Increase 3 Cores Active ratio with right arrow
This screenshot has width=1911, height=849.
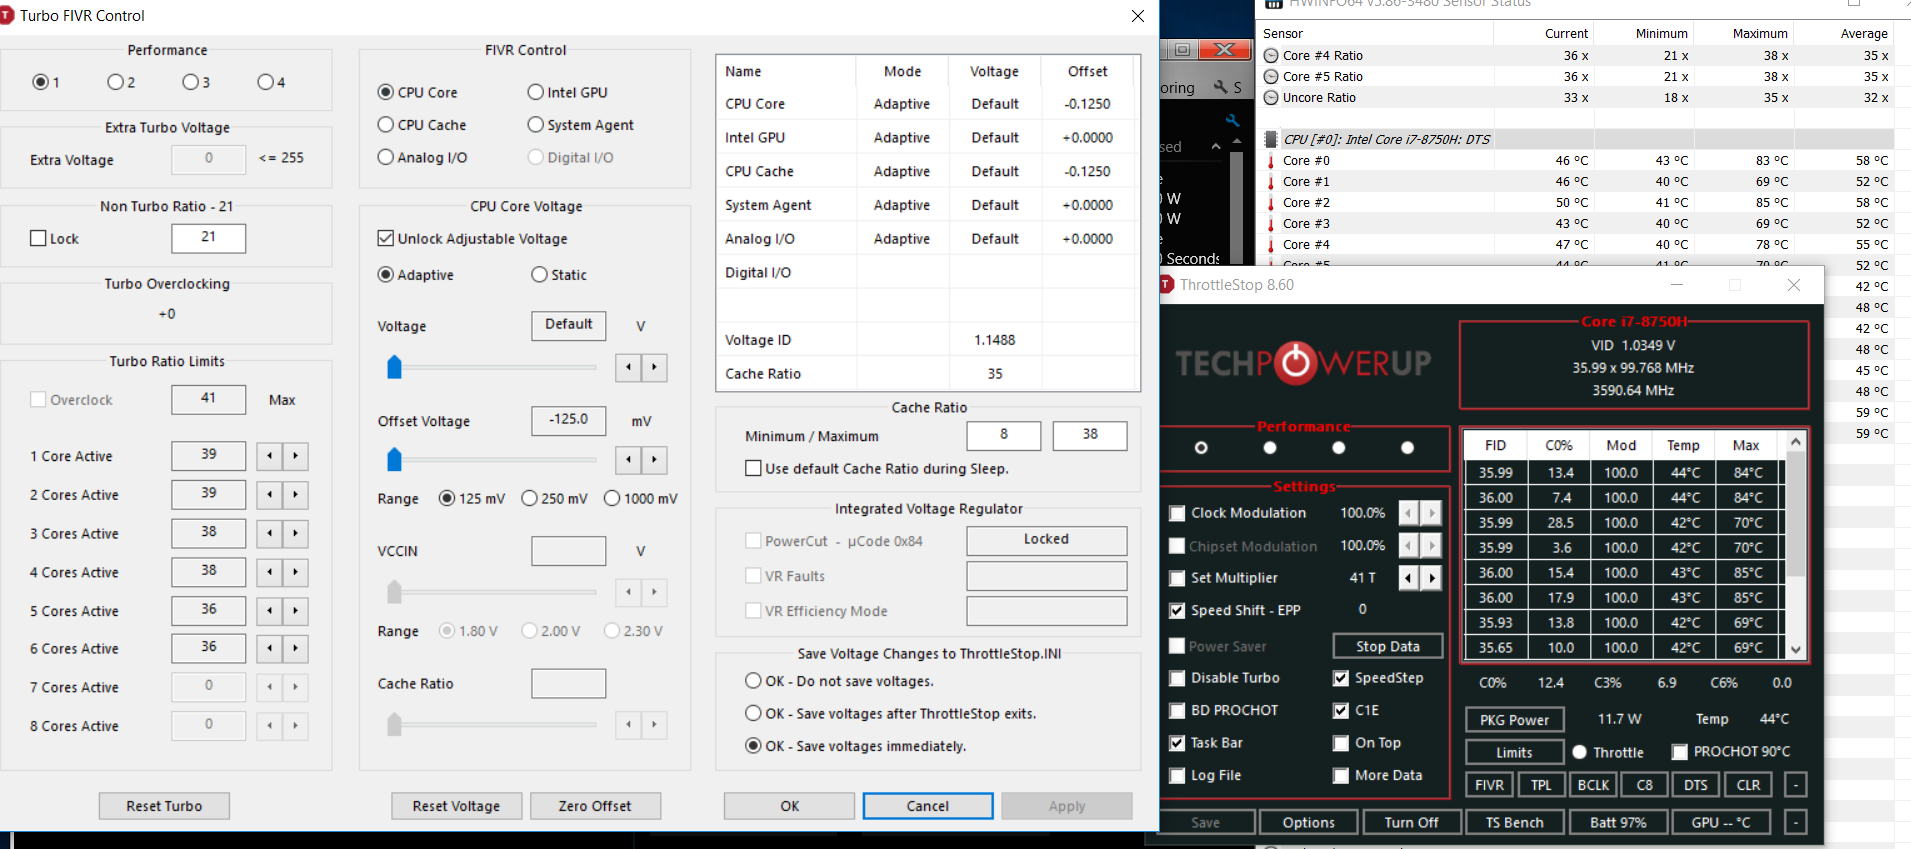(x=295, y=533)
